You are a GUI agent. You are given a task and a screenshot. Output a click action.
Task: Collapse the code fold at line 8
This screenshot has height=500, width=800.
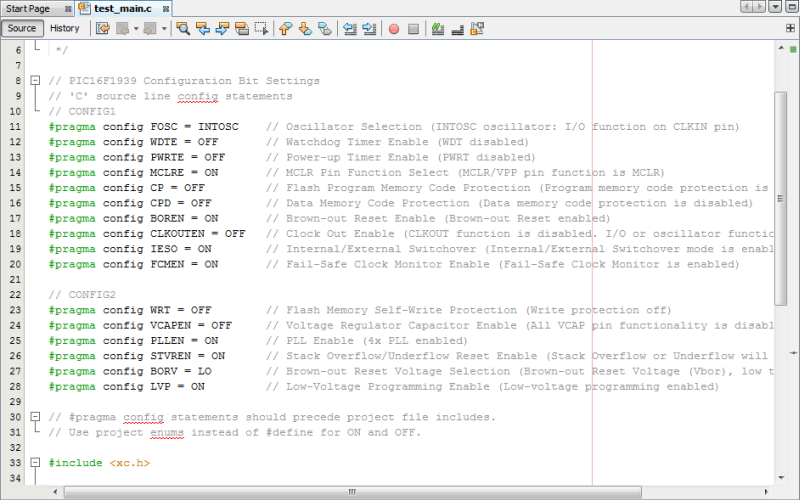tap(35, 80)
